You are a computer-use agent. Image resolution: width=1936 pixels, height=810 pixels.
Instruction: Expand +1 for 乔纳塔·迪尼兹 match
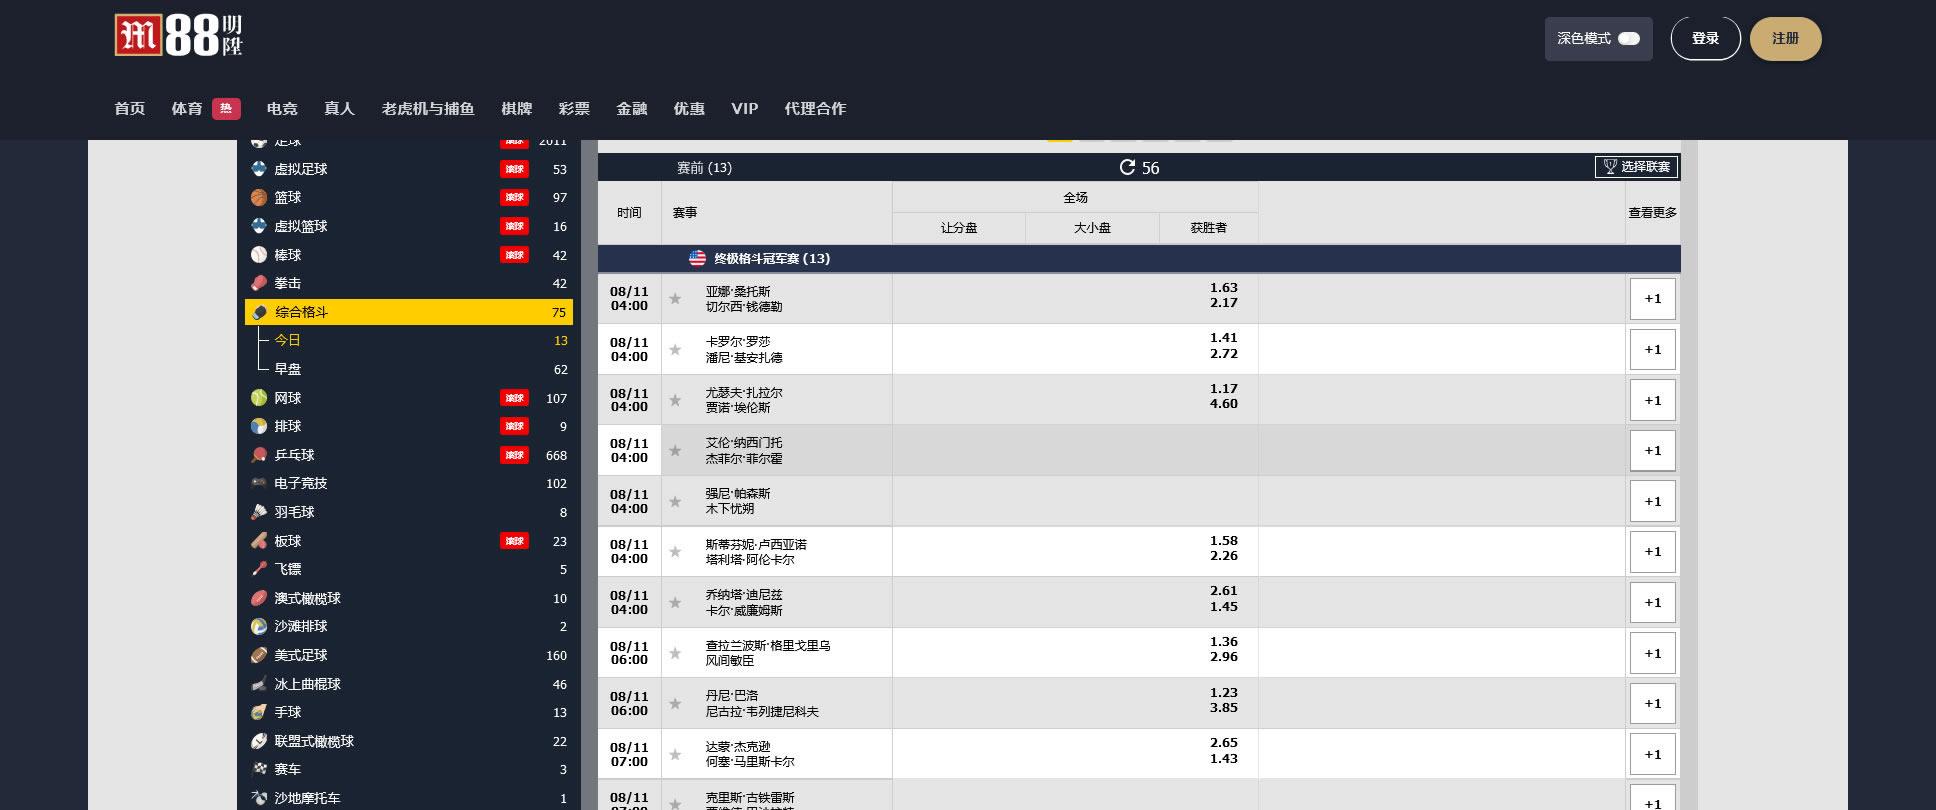[1652, 603]
